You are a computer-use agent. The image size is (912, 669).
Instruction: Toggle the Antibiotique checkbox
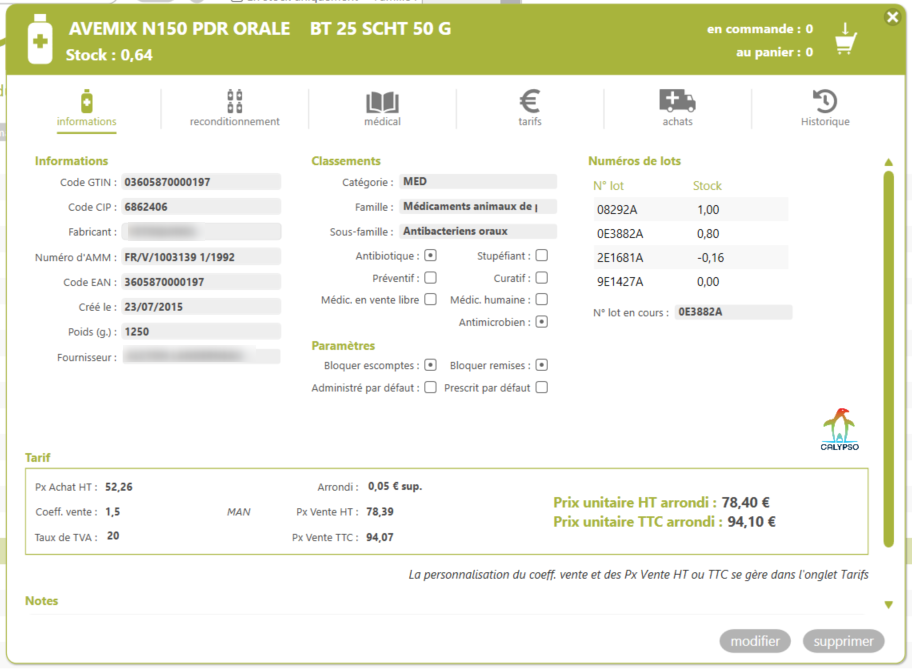click(x=430, y=256)
